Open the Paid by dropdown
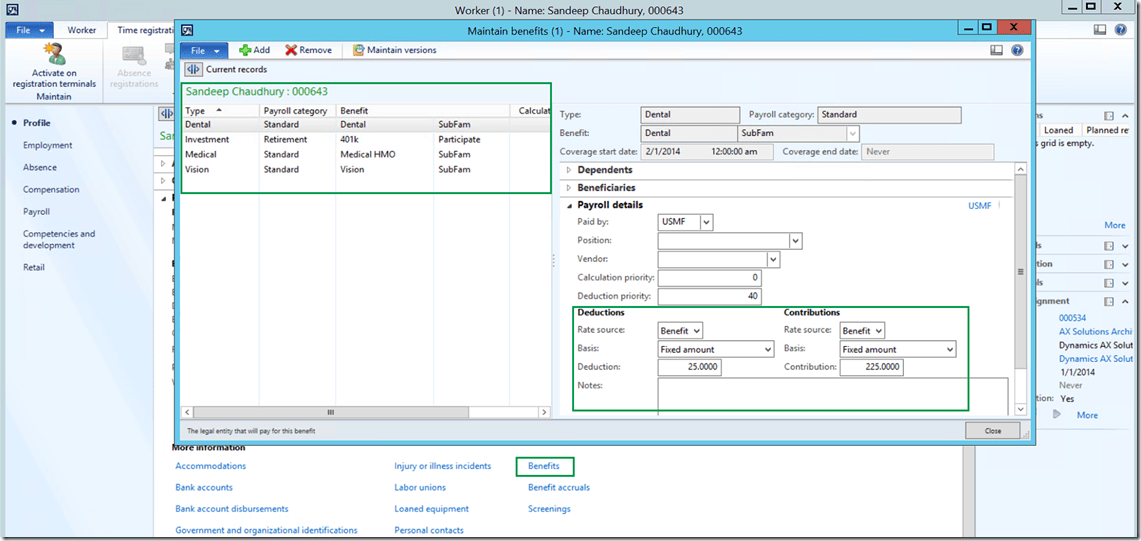1141x541 pixels. tap(707, 222)
